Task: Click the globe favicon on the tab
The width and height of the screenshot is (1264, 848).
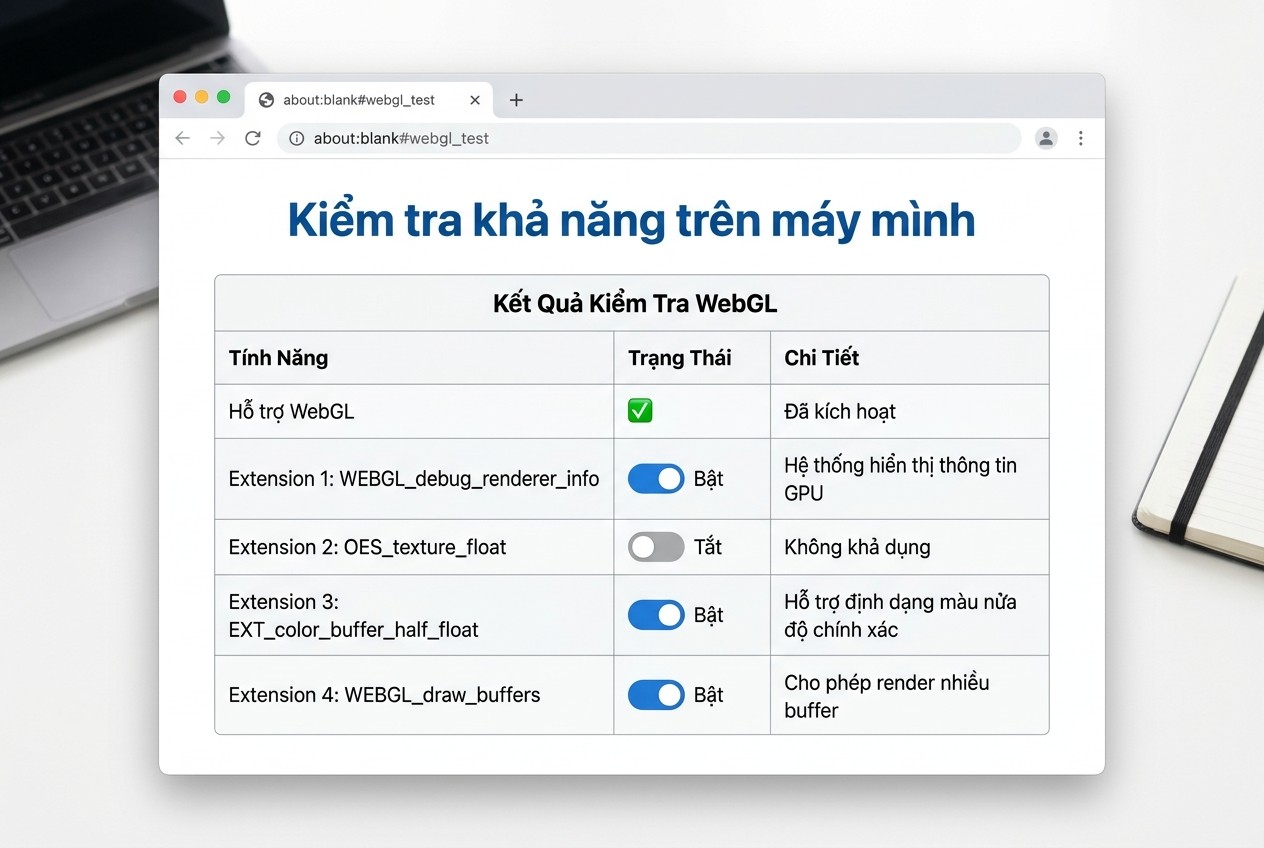Action: [266, 100]
